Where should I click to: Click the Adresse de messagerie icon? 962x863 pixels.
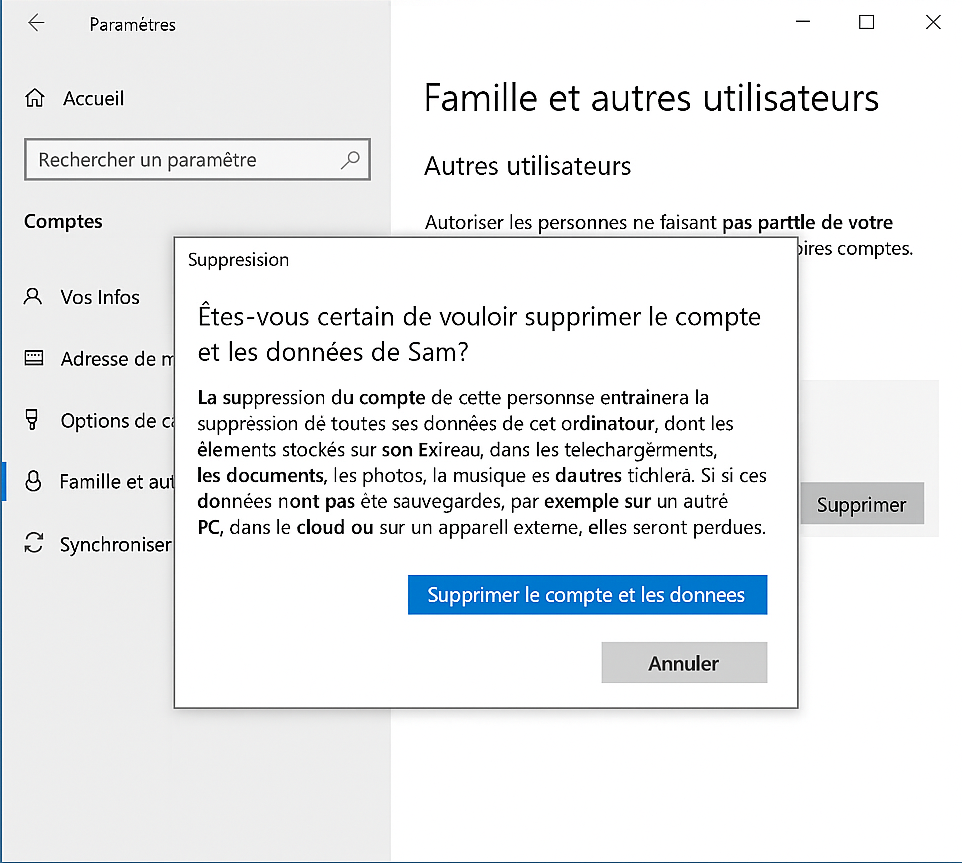34,358
